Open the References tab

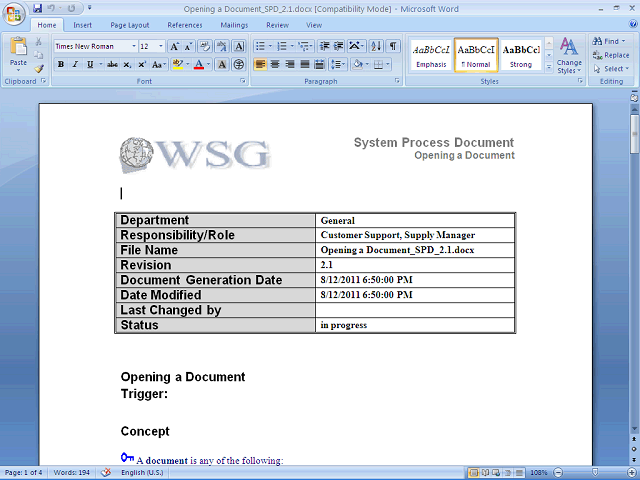point(184,25)
